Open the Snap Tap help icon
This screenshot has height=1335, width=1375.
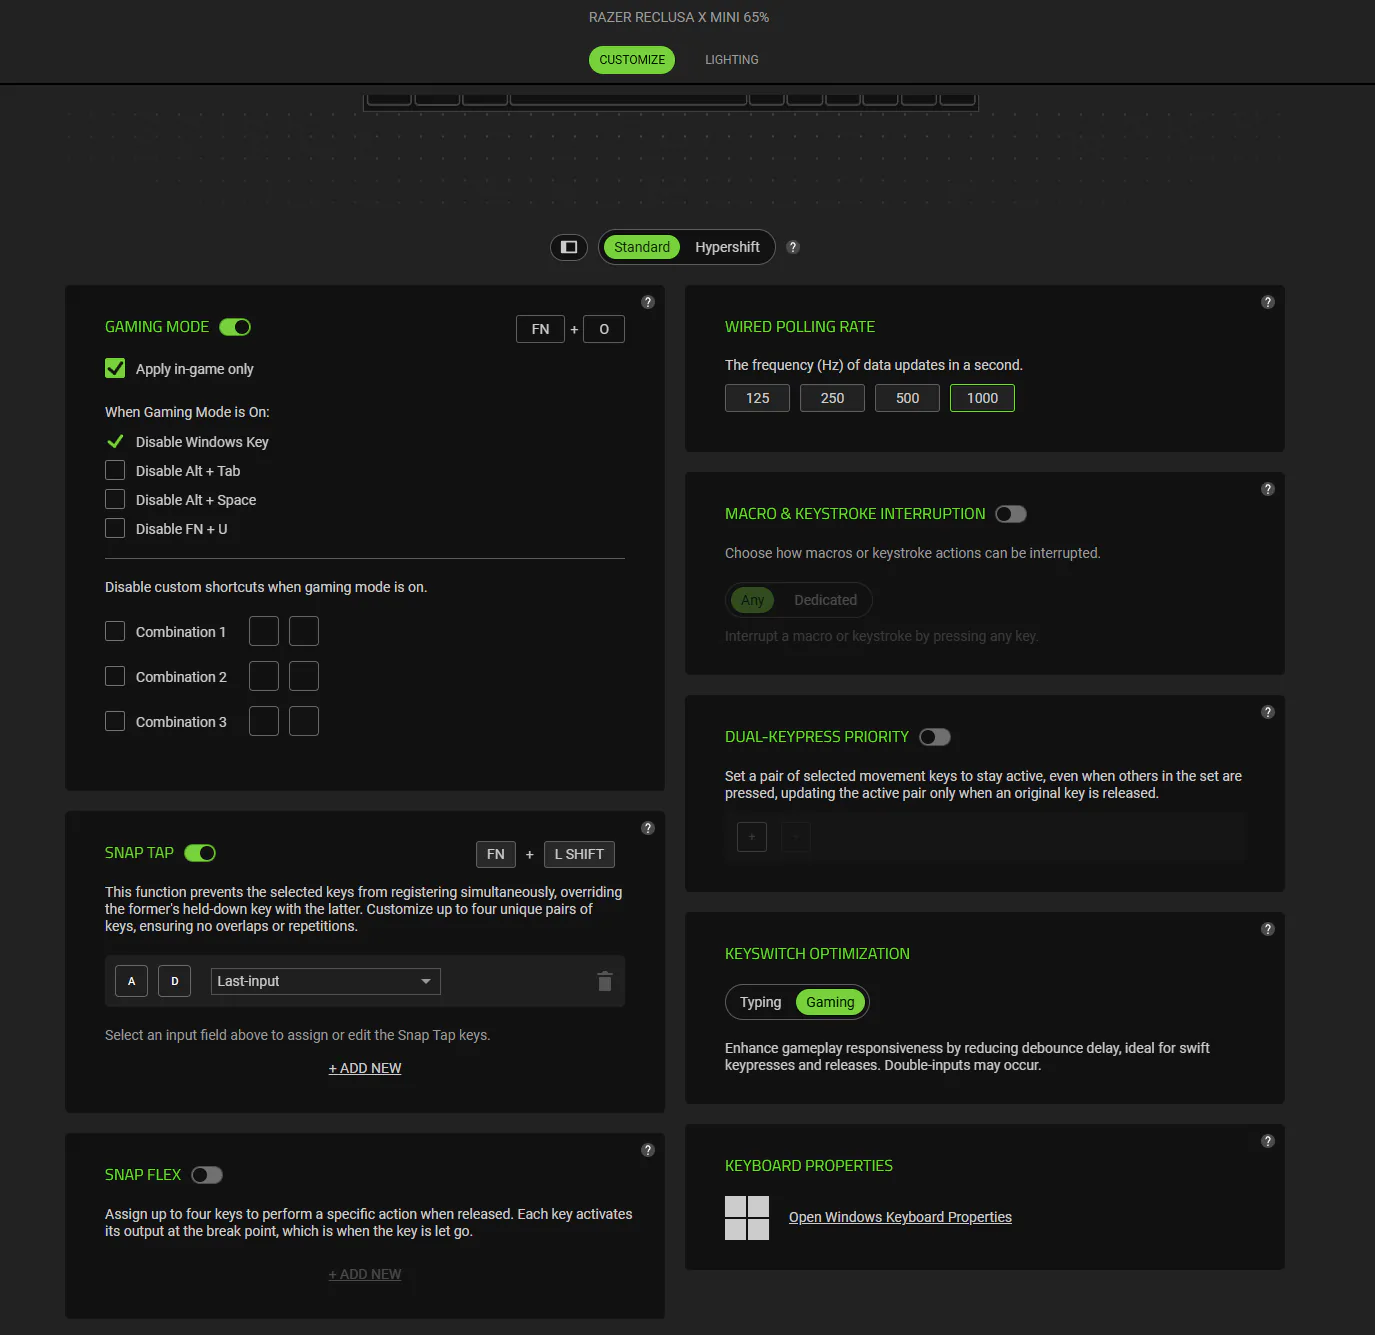648,828
